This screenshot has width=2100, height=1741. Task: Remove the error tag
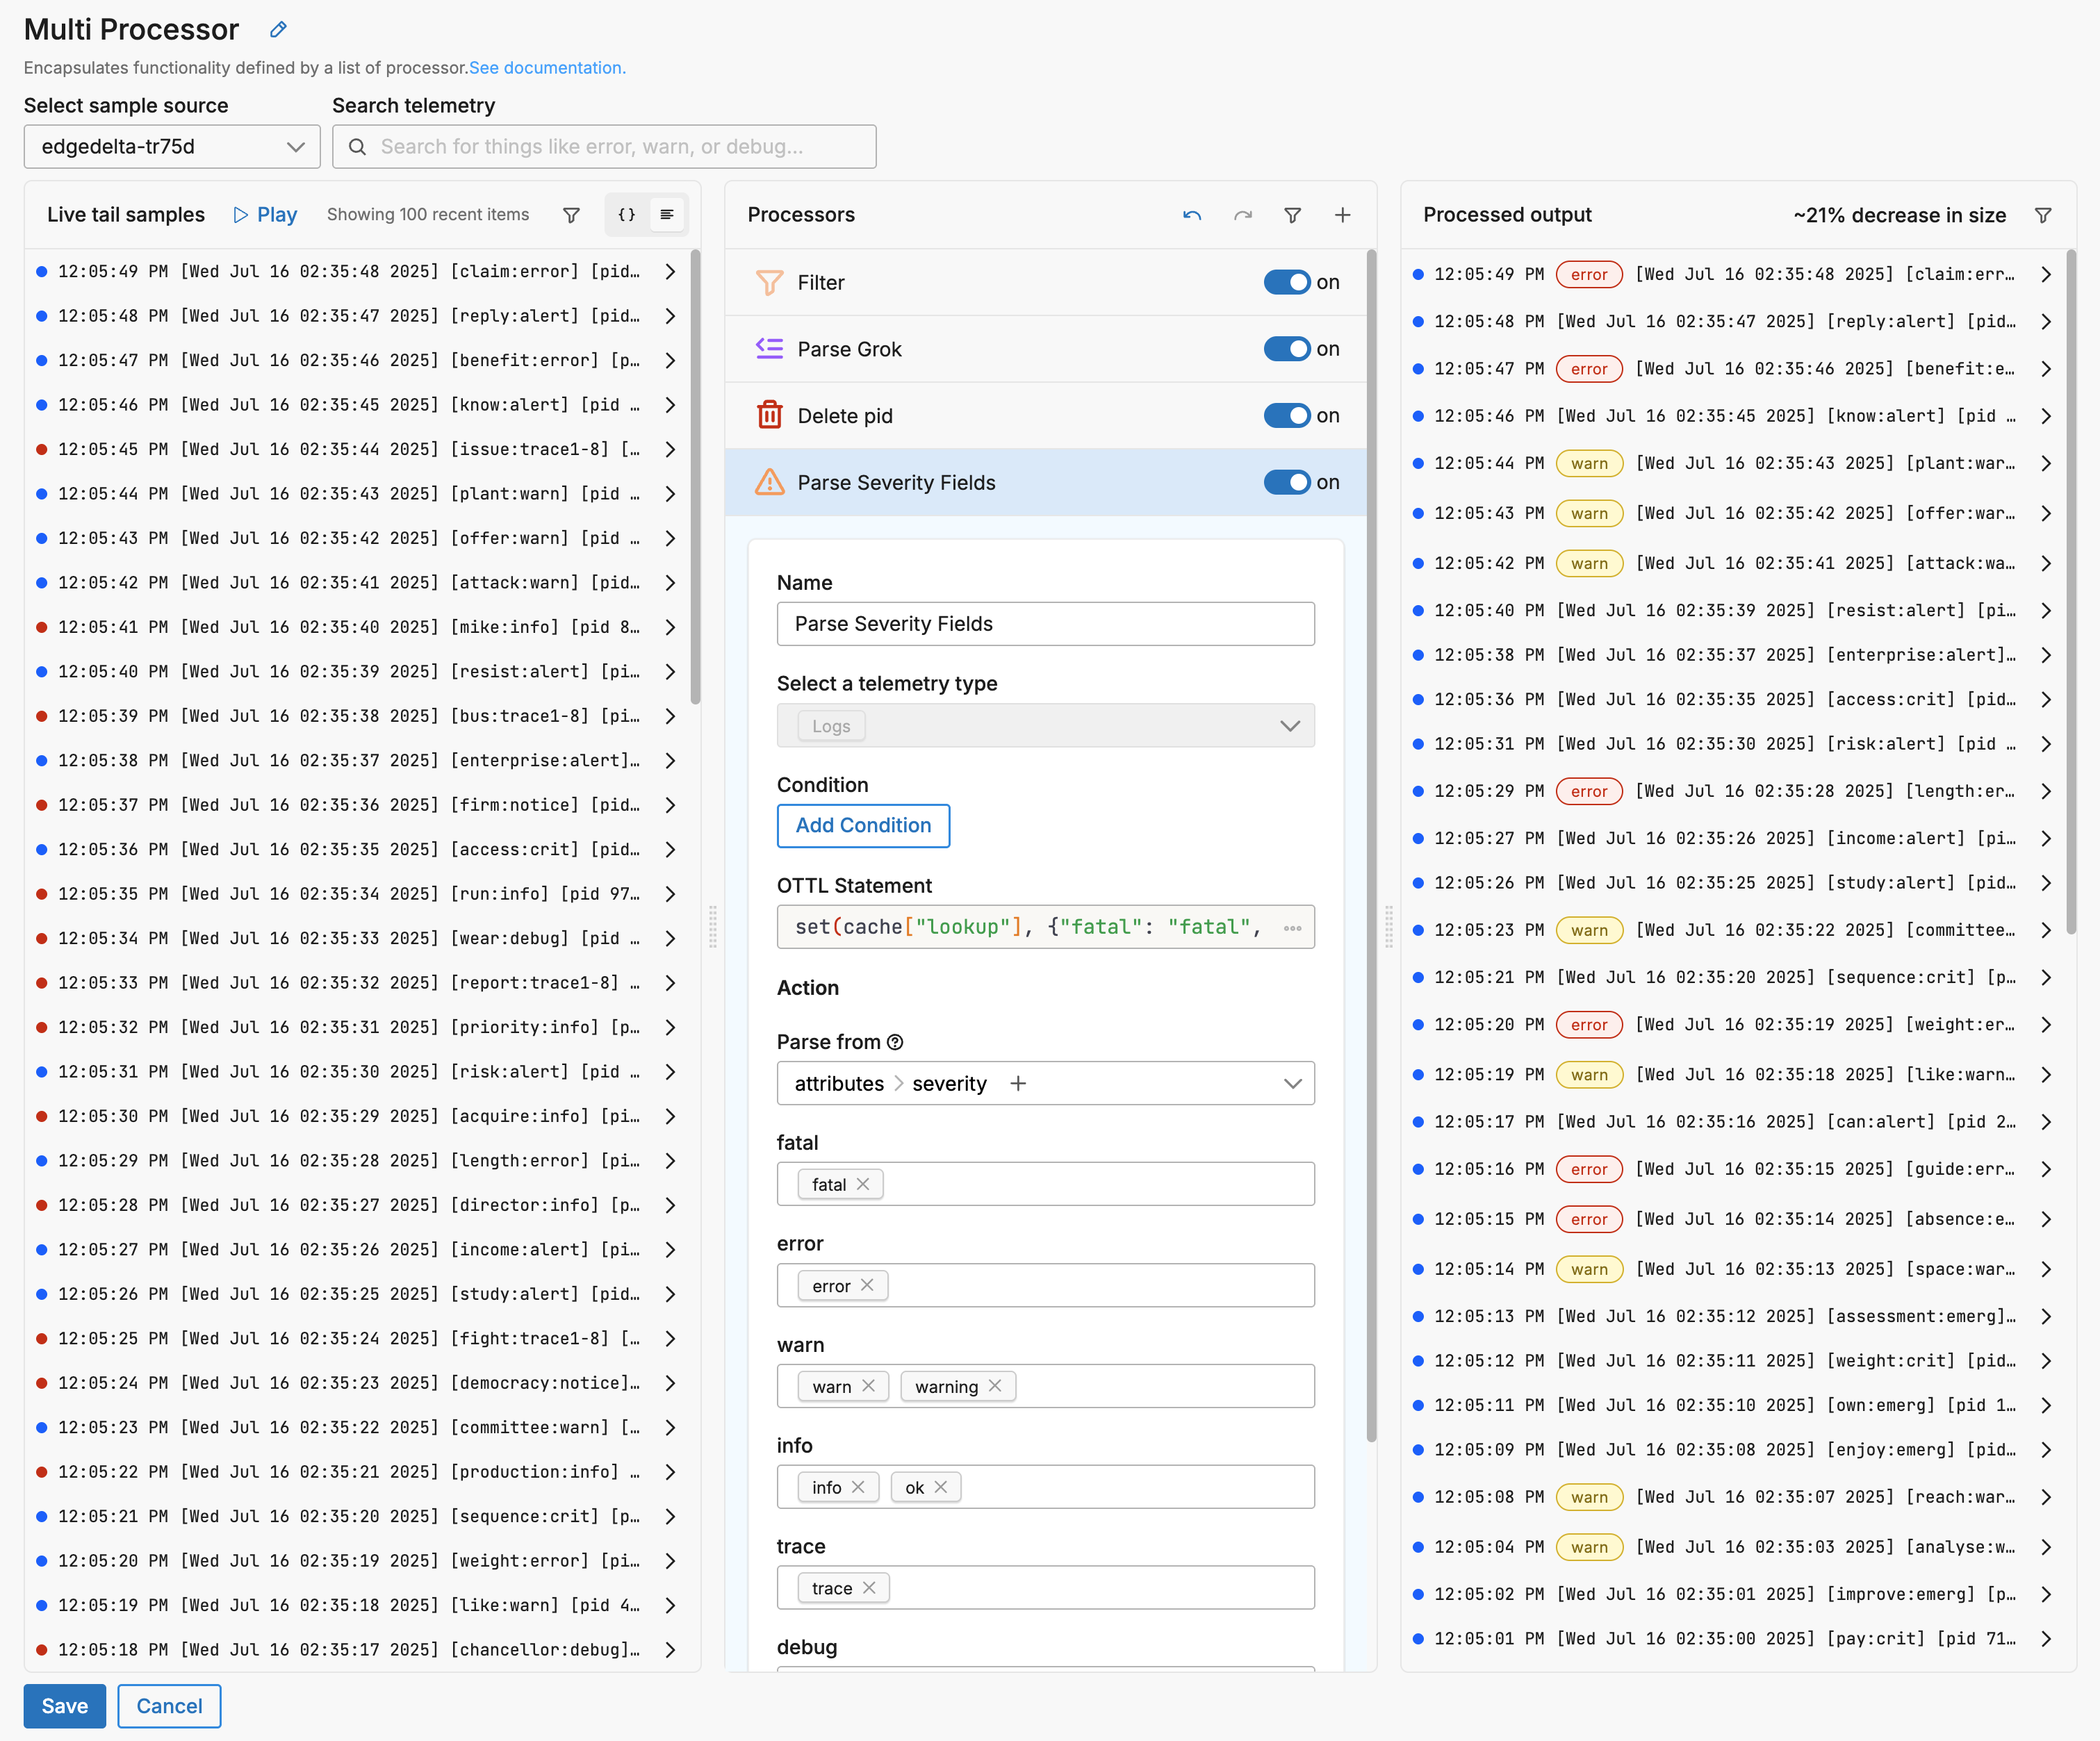(867, 1285)
